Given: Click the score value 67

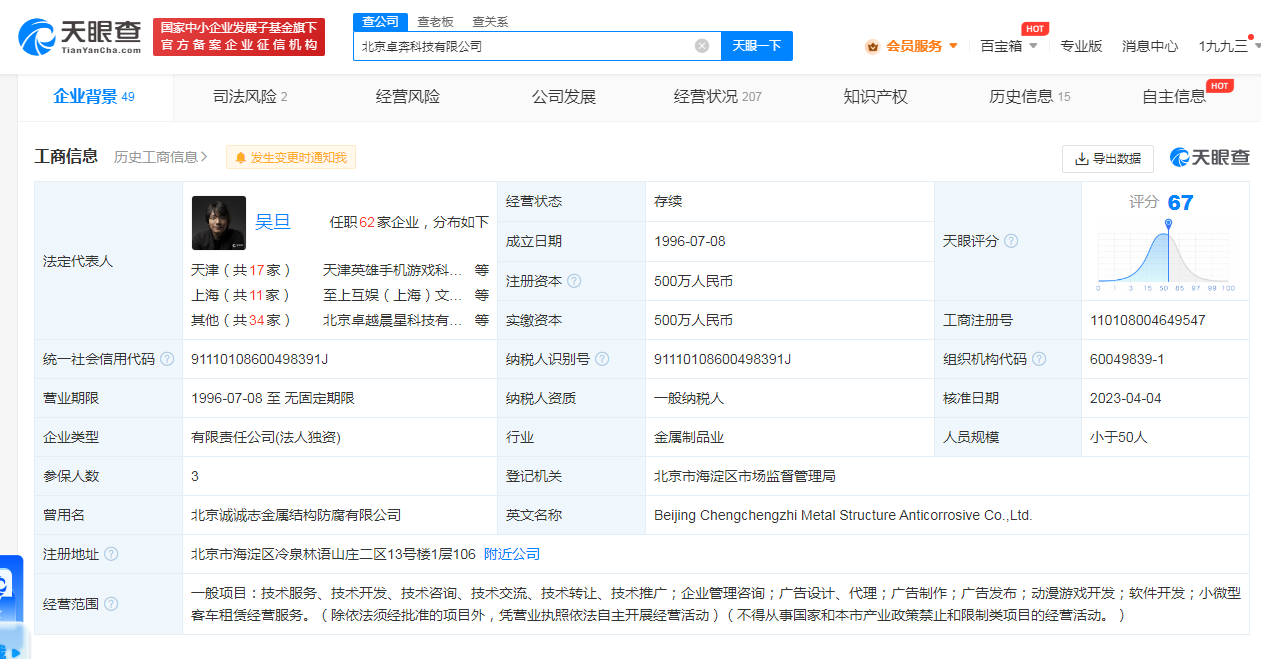Looking at the screenshot, I should coord(1181,203).
